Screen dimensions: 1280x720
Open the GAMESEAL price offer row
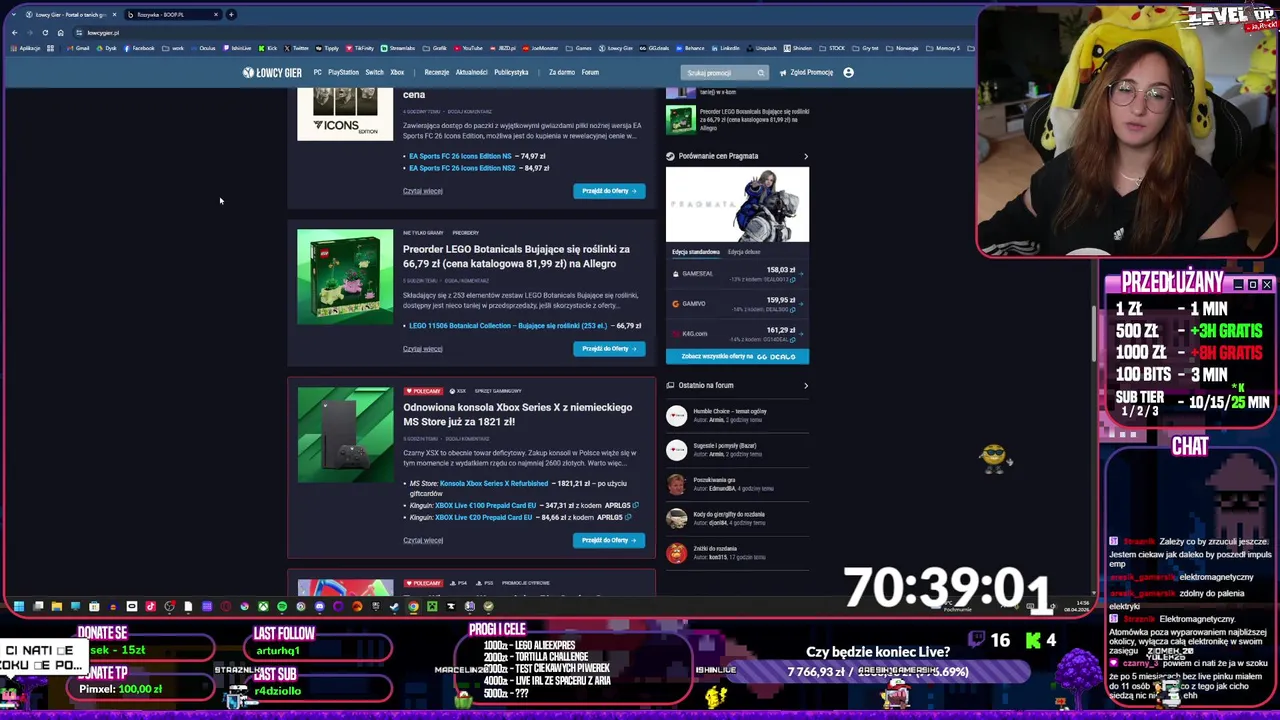pos(737,274)
